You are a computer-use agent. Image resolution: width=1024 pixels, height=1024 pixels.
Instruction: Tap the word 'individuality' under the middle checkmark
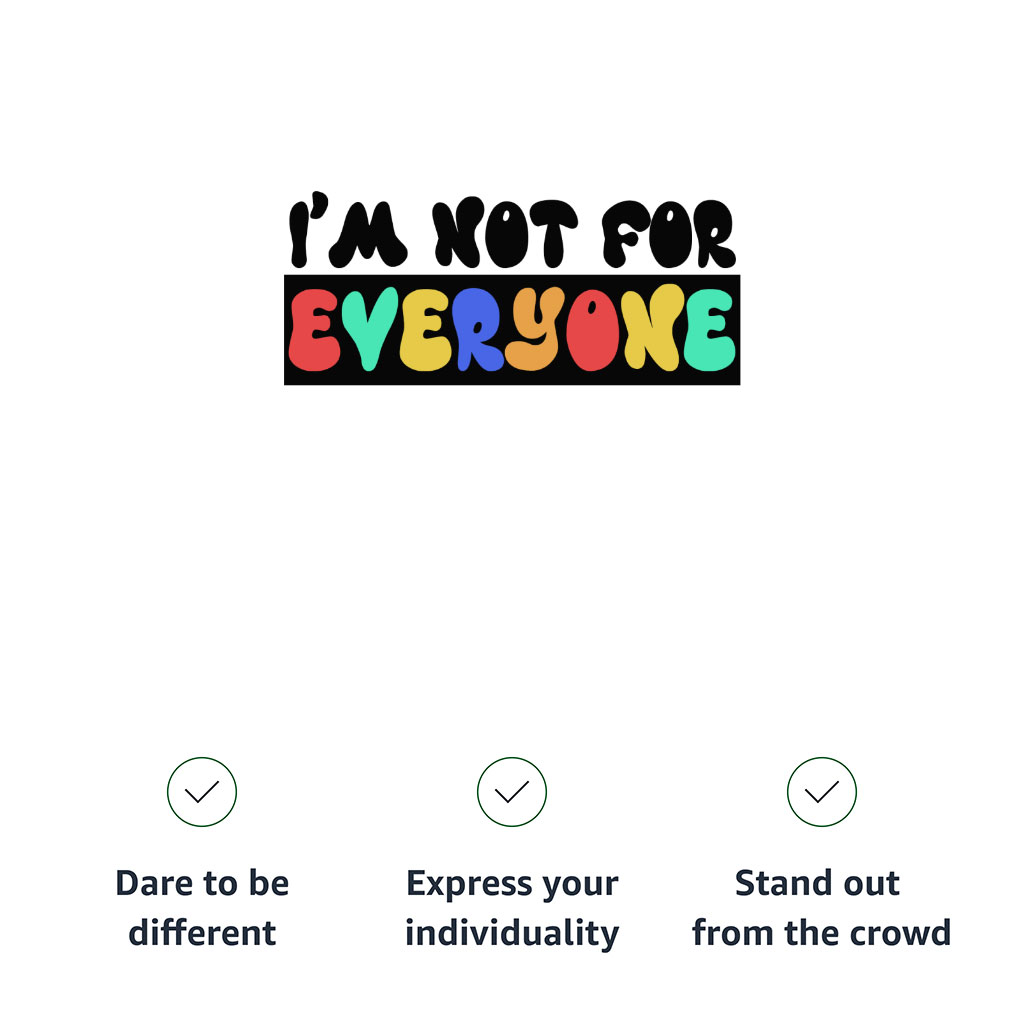512,933
